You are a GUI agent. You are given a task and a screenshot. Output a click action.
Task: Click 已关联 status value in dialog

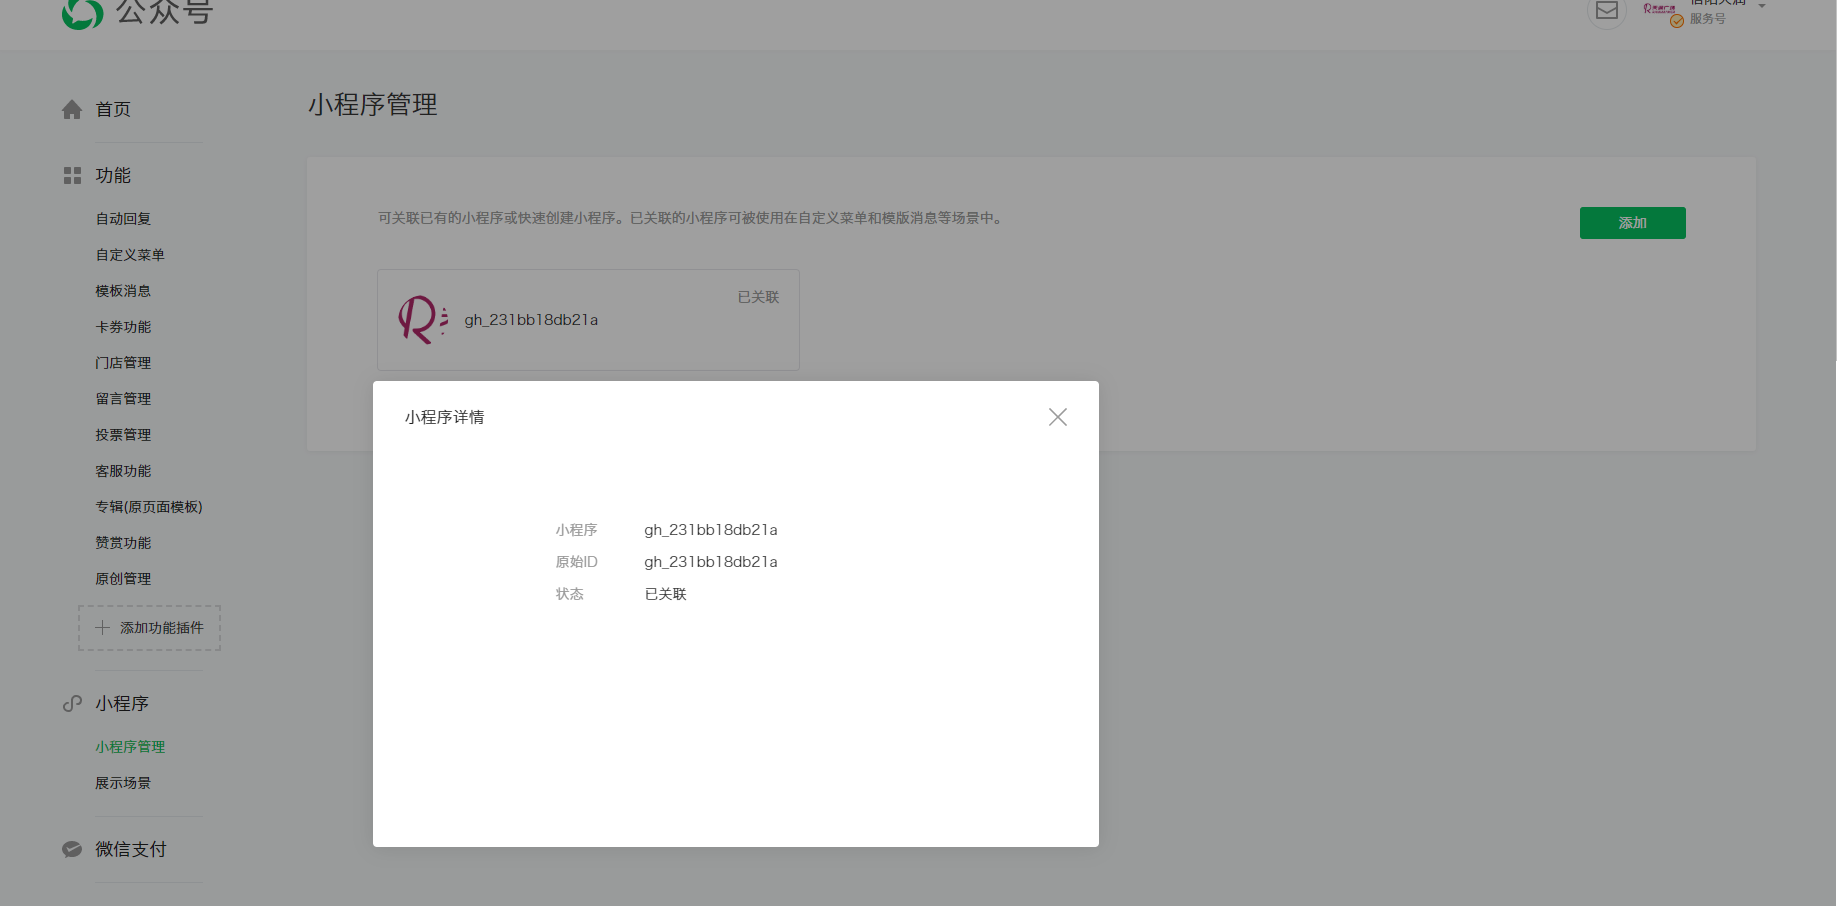666,594
